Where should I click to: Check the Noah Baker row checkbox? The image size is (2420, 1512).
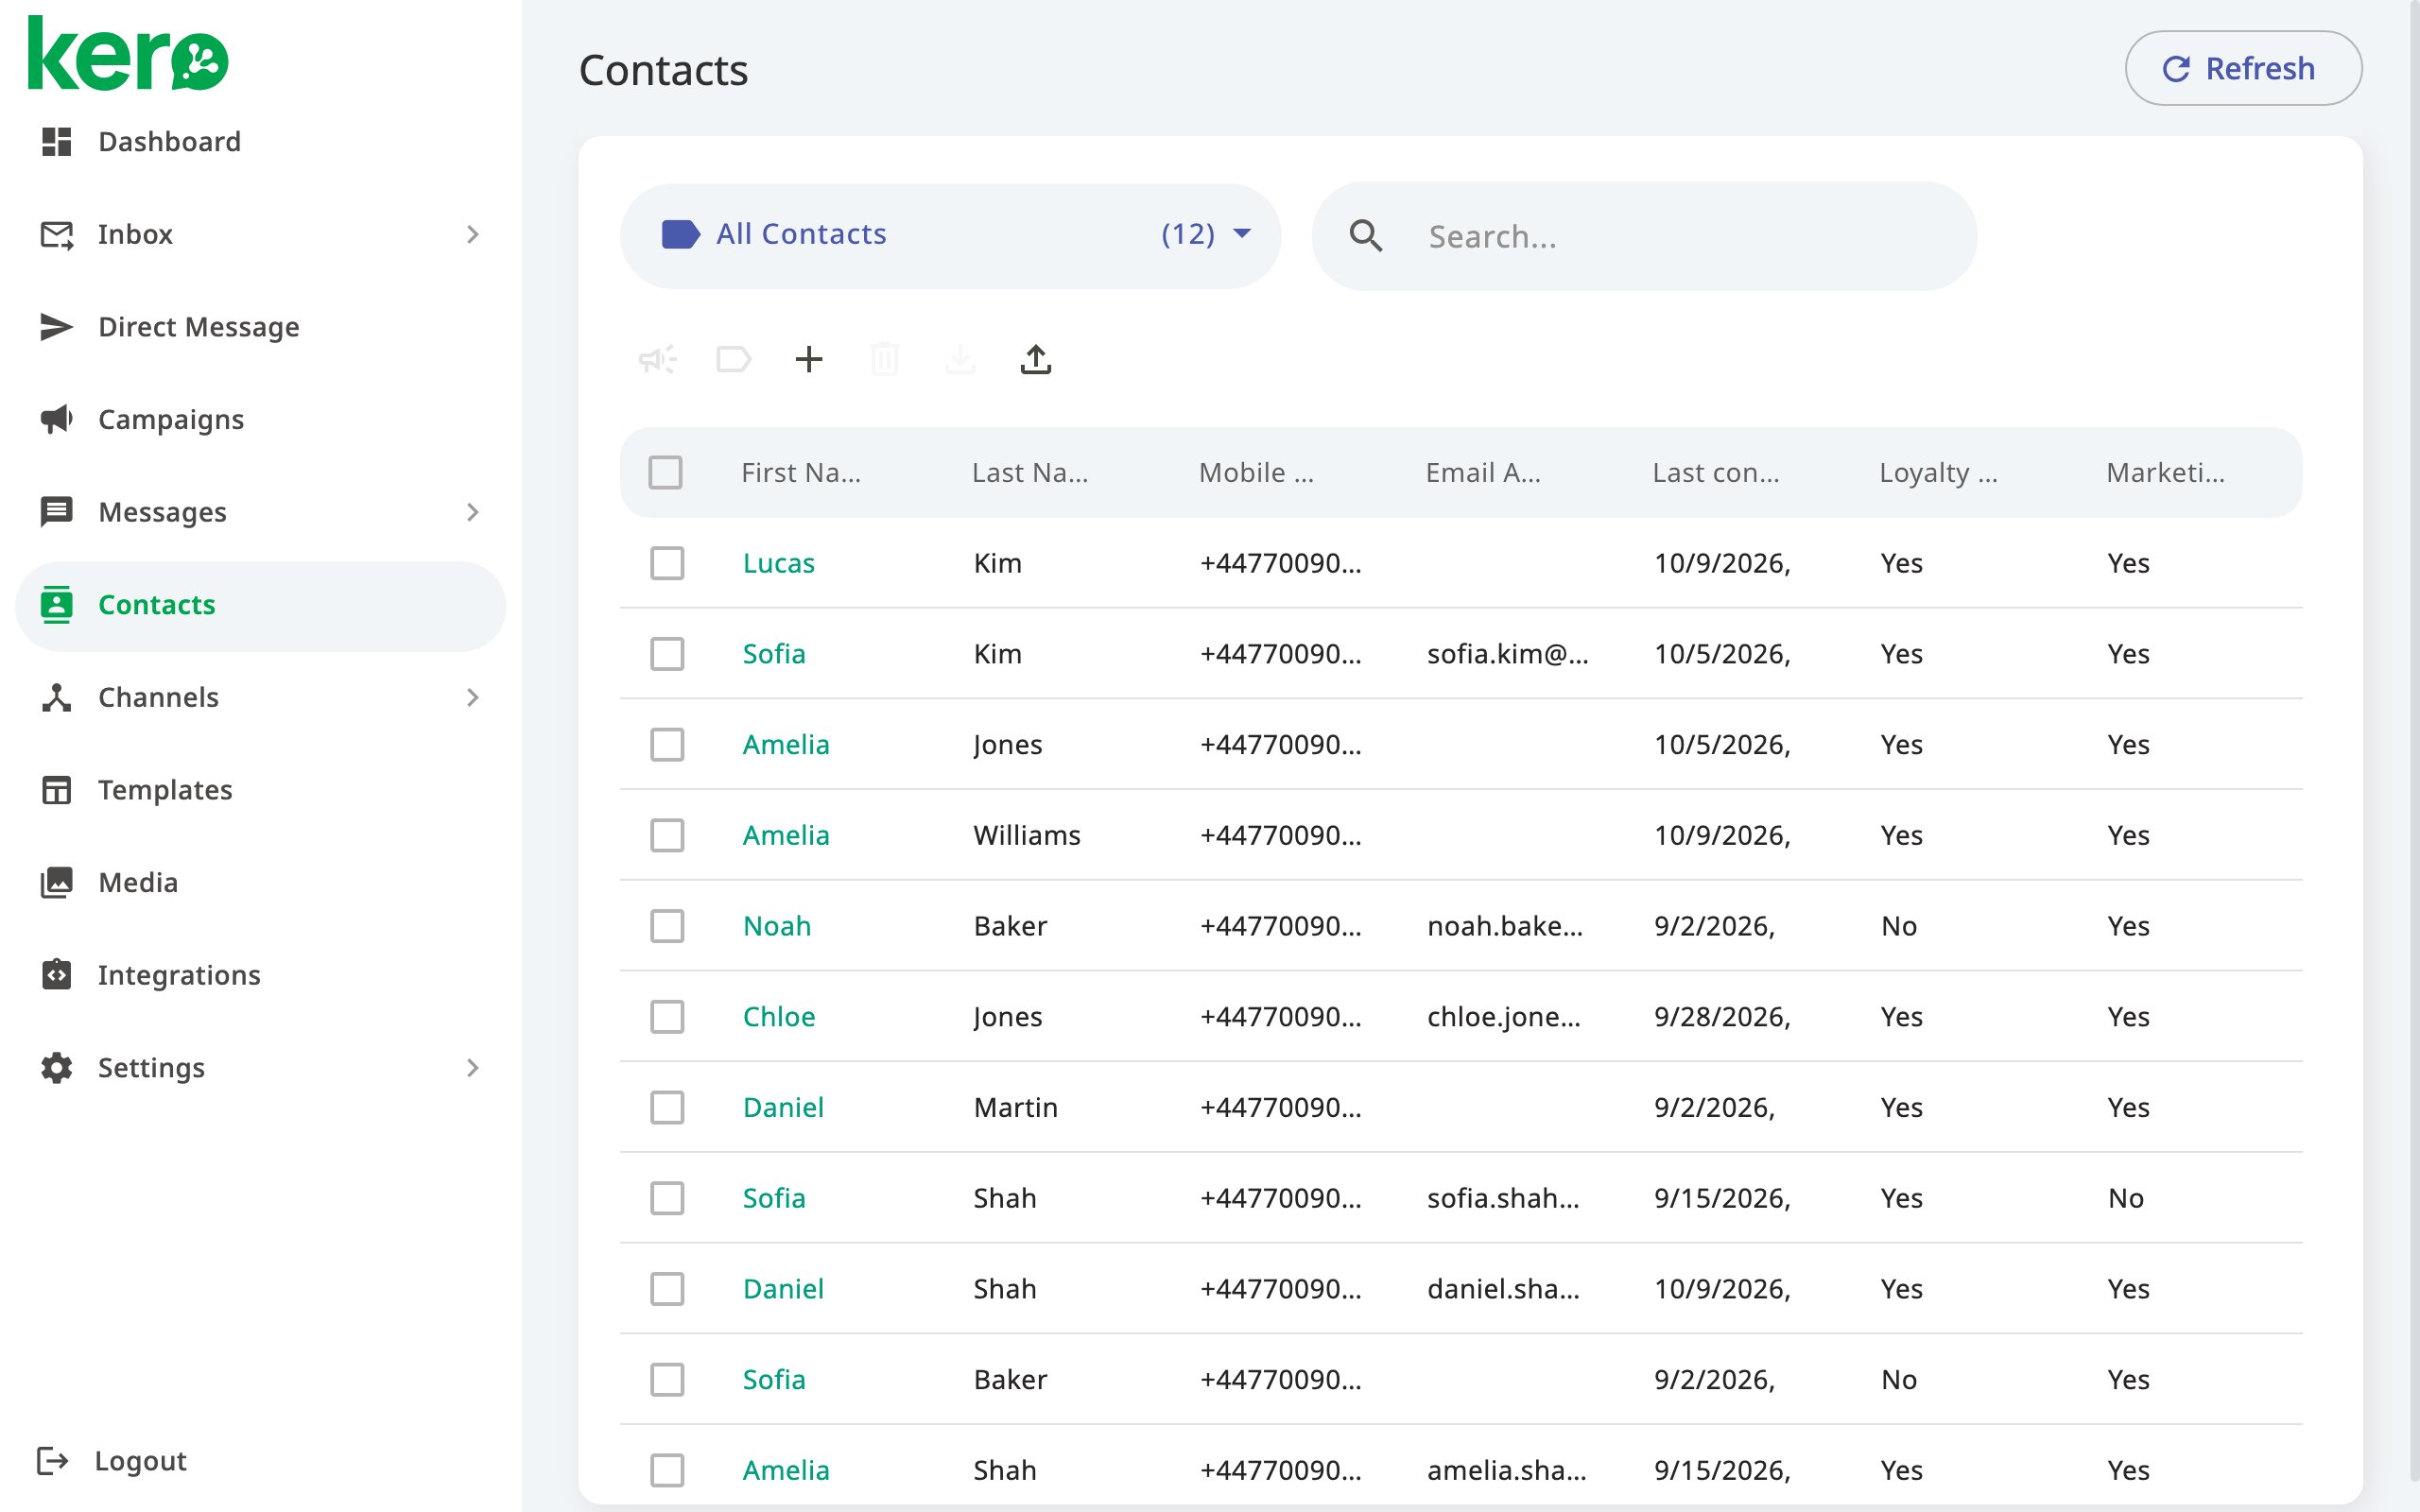pos(667,926)
